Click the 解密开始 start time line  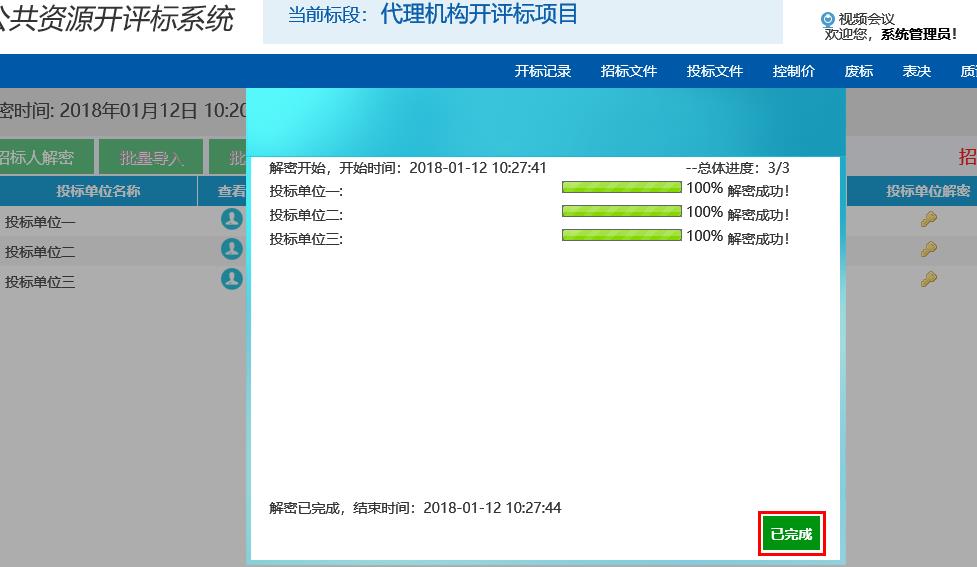(x=407, y=168)
